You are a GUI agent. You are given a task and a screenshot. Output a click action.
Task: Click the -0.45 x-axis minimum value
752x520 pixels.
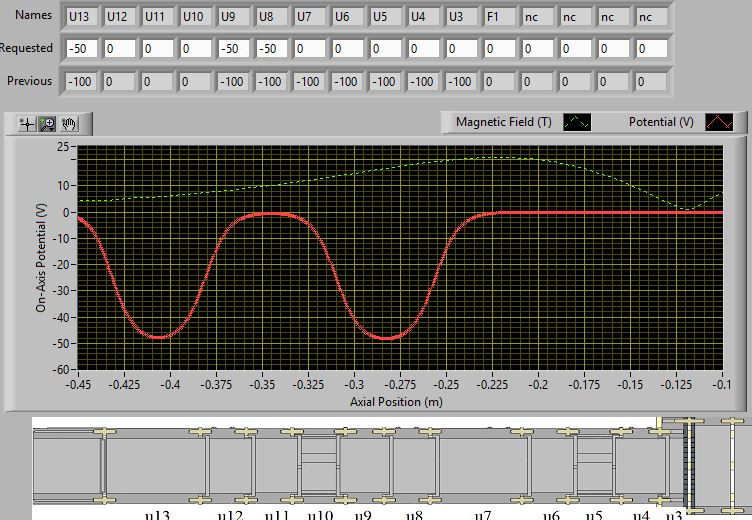point(78,384)
